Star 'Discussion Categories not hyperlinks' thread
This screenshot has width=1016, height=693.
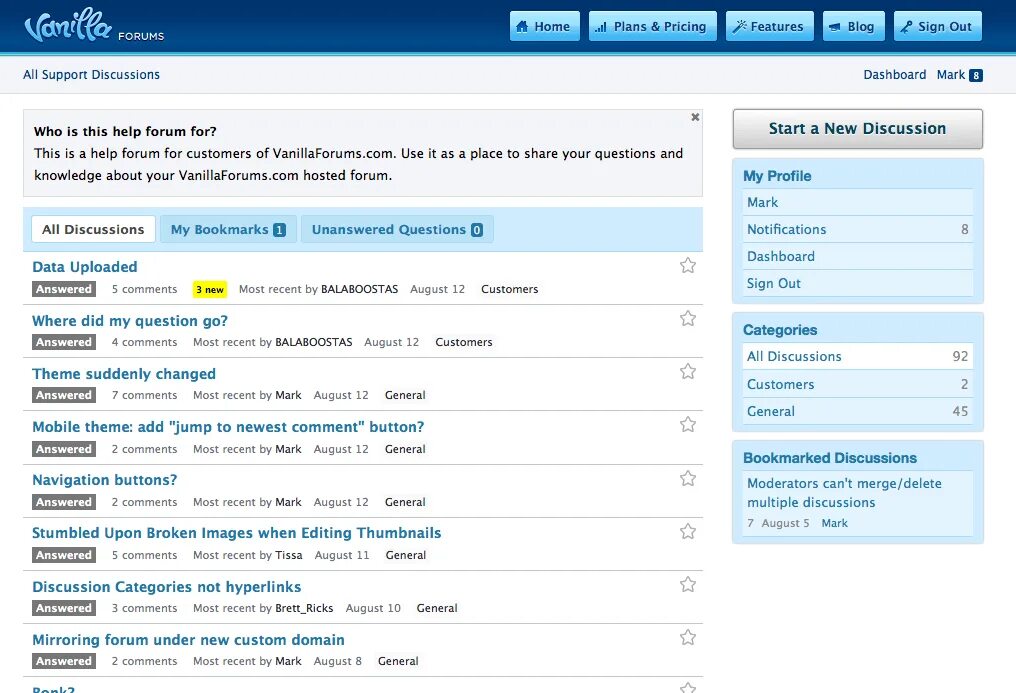tap(687, 585)
